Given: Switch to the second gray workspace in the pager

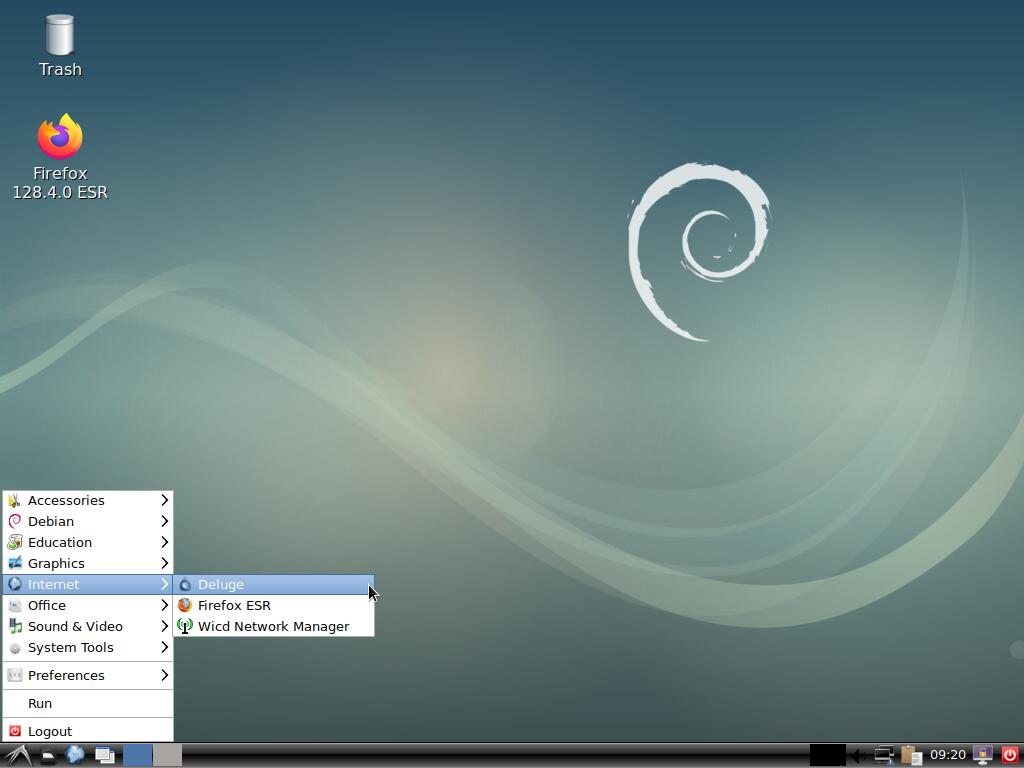Looking at the screenshot, I should (x=167, y=755).
